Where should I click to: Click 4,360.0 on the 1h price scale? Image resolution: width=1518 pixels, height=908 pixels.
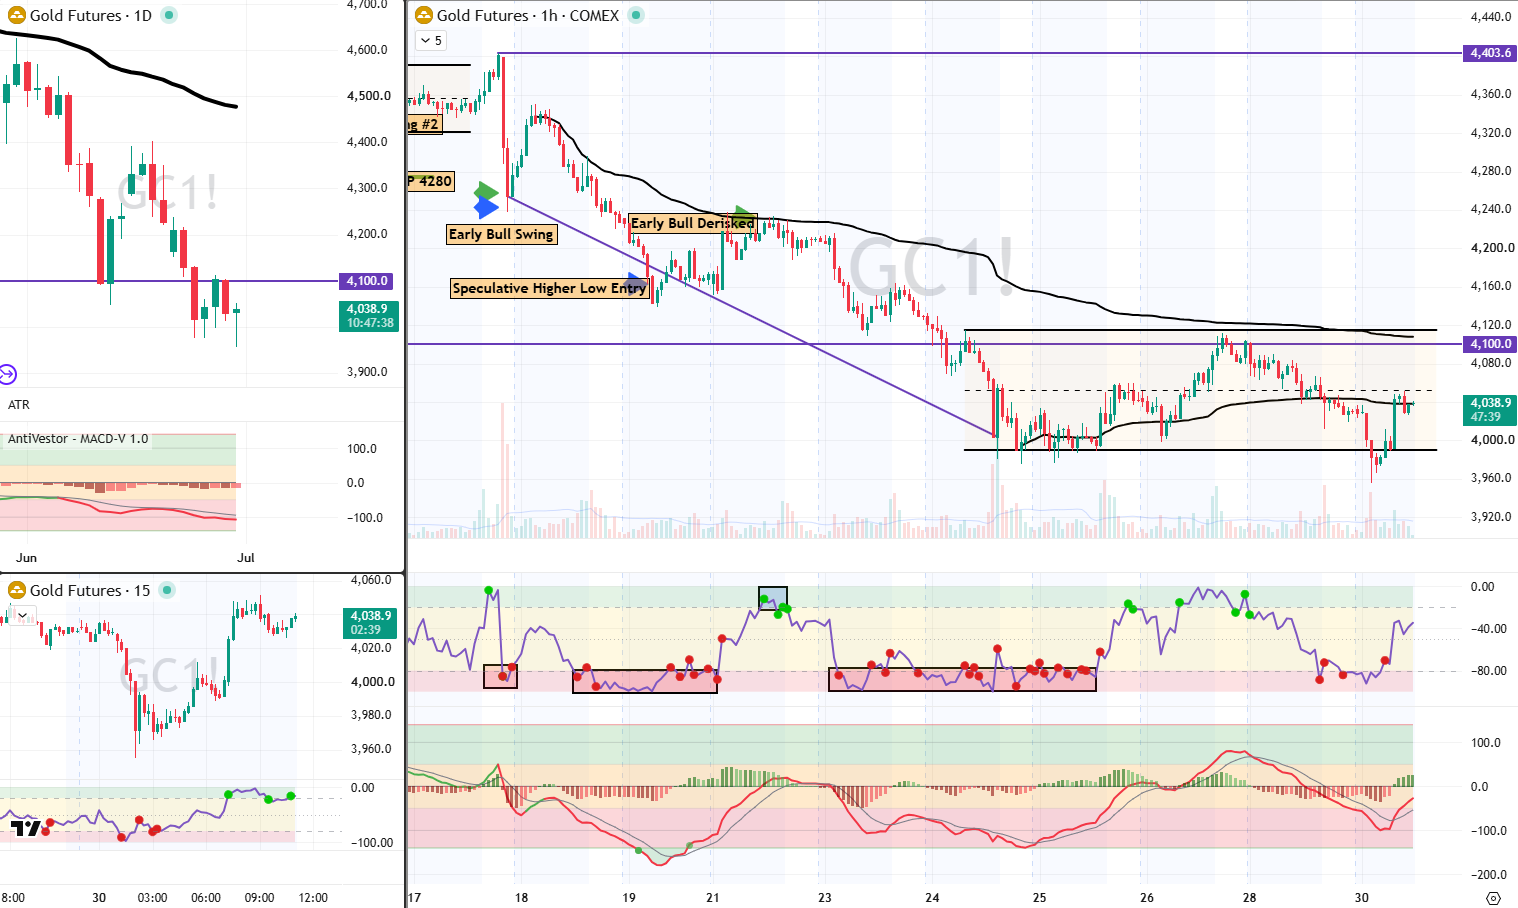(1492, 94)
